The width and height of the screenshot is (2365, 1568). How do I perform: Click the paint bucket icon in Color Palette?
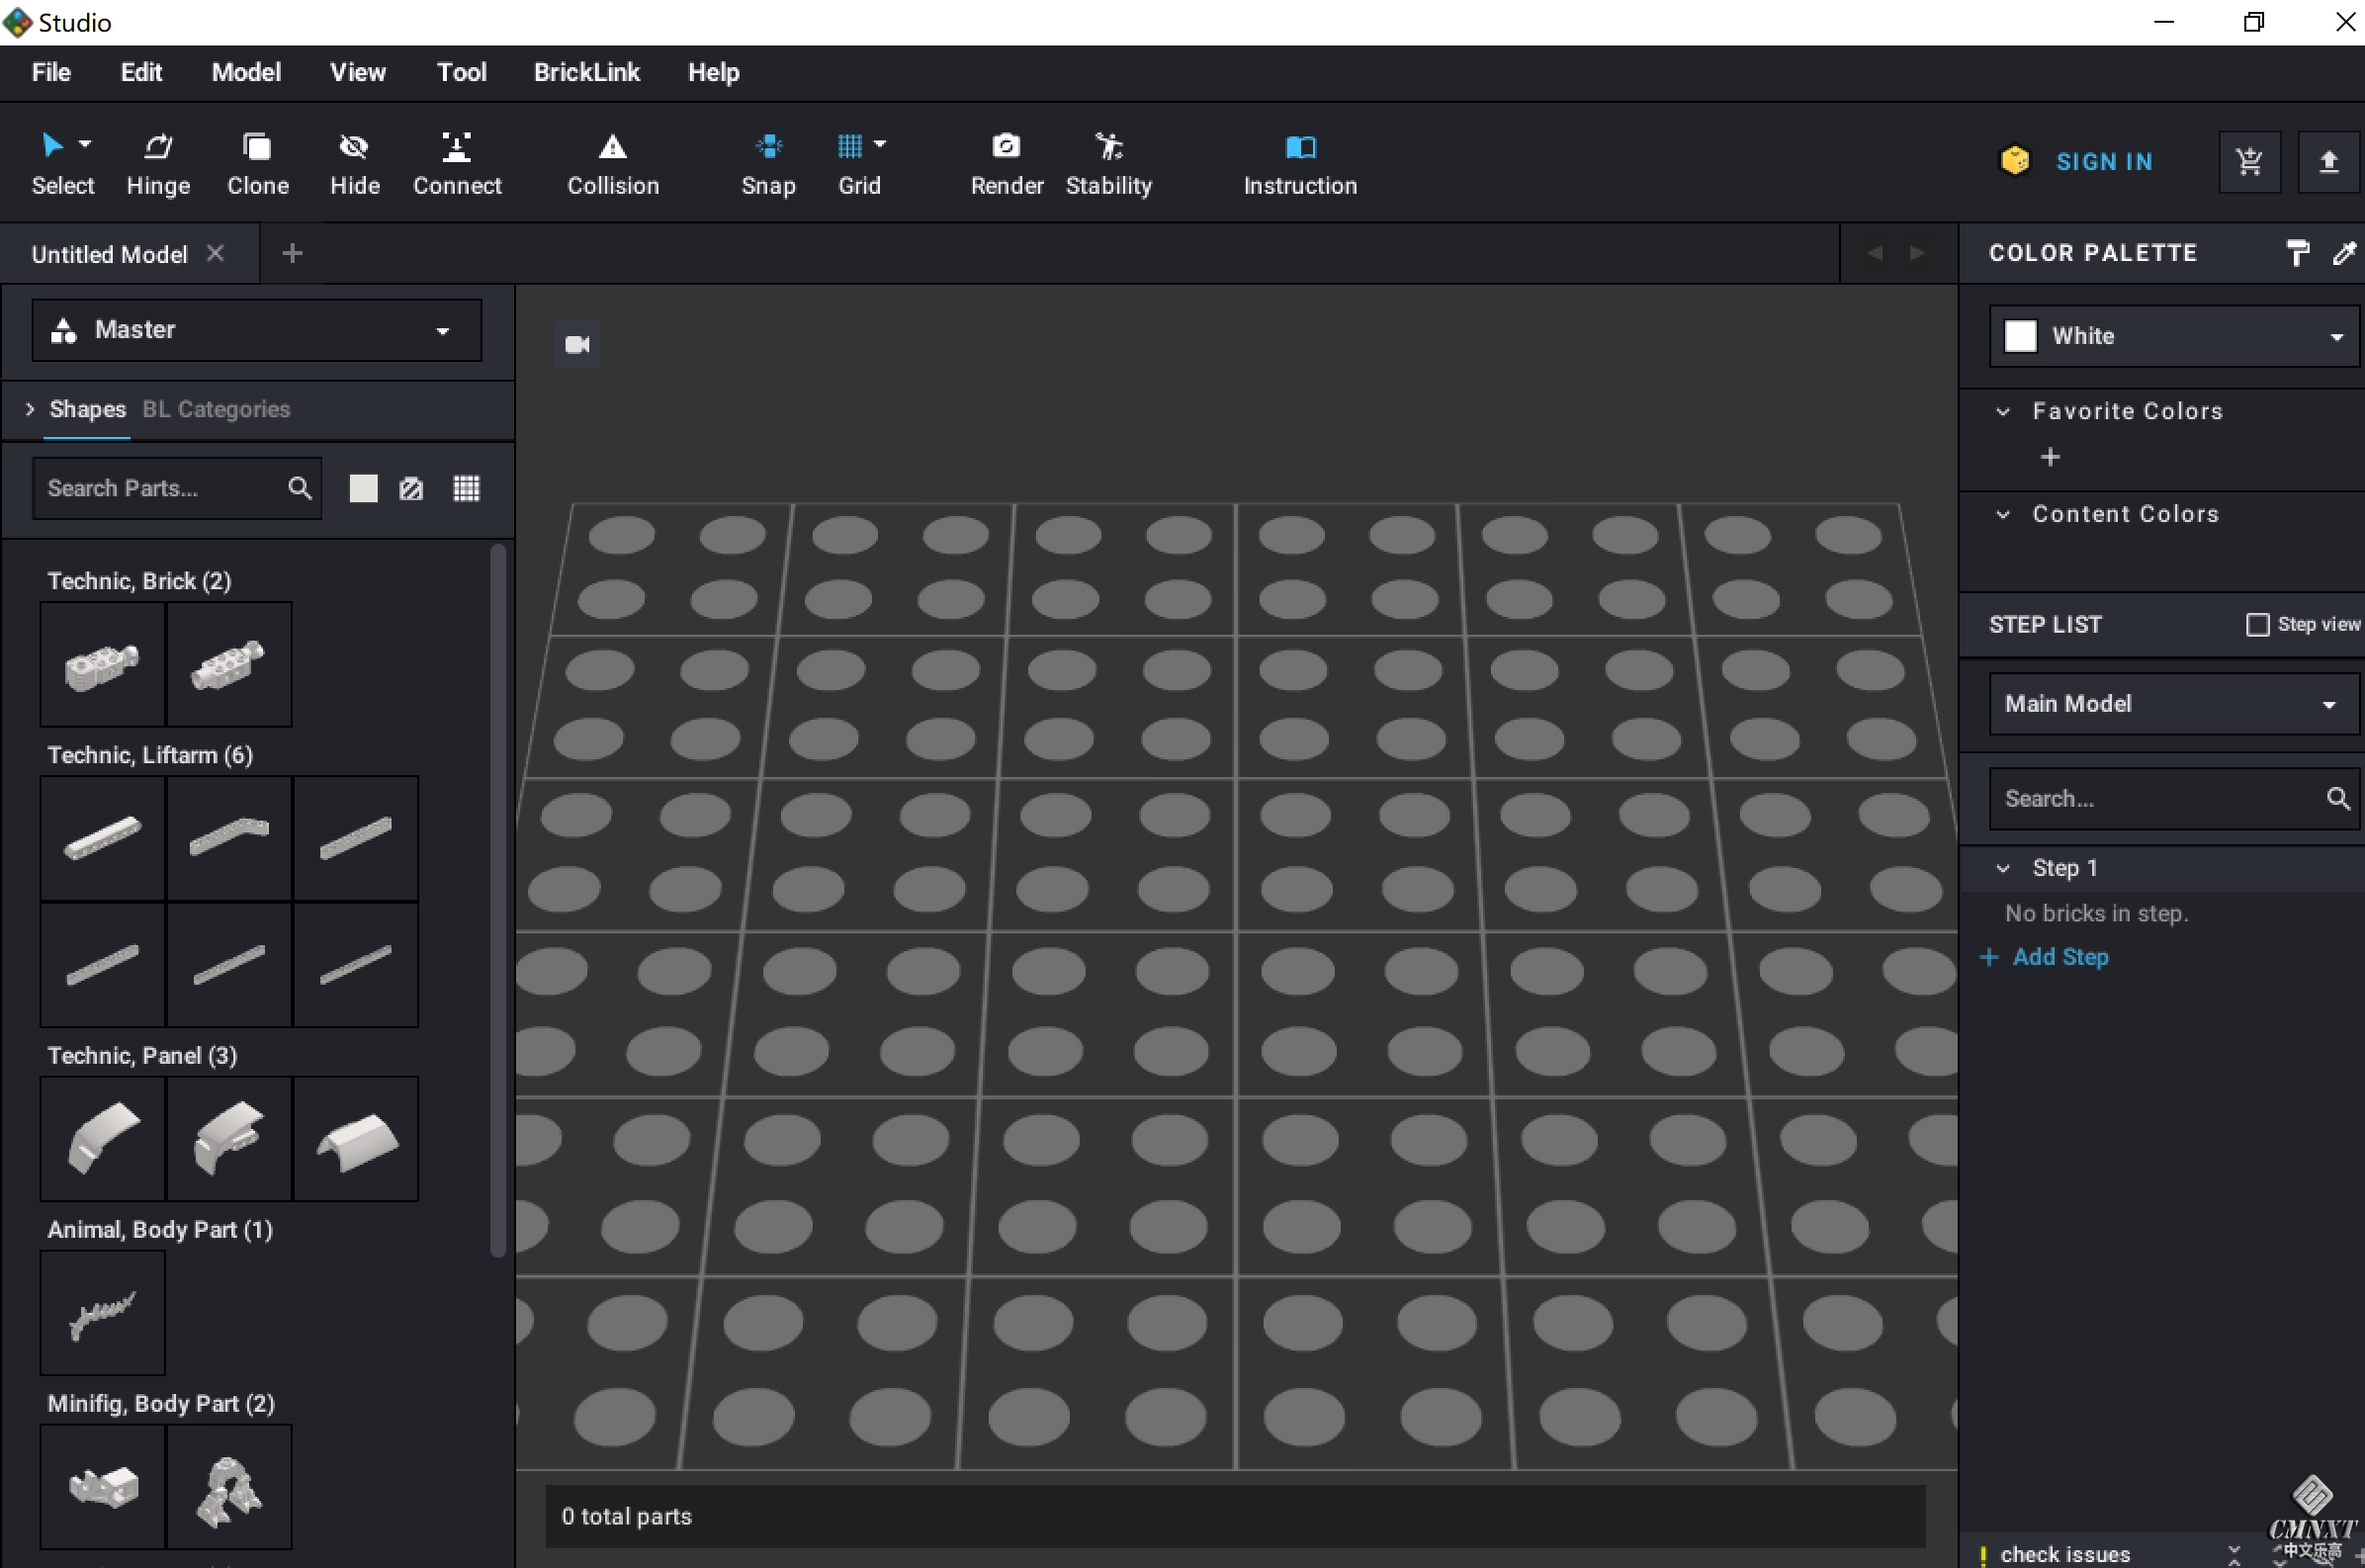[x=2297, y=253]
